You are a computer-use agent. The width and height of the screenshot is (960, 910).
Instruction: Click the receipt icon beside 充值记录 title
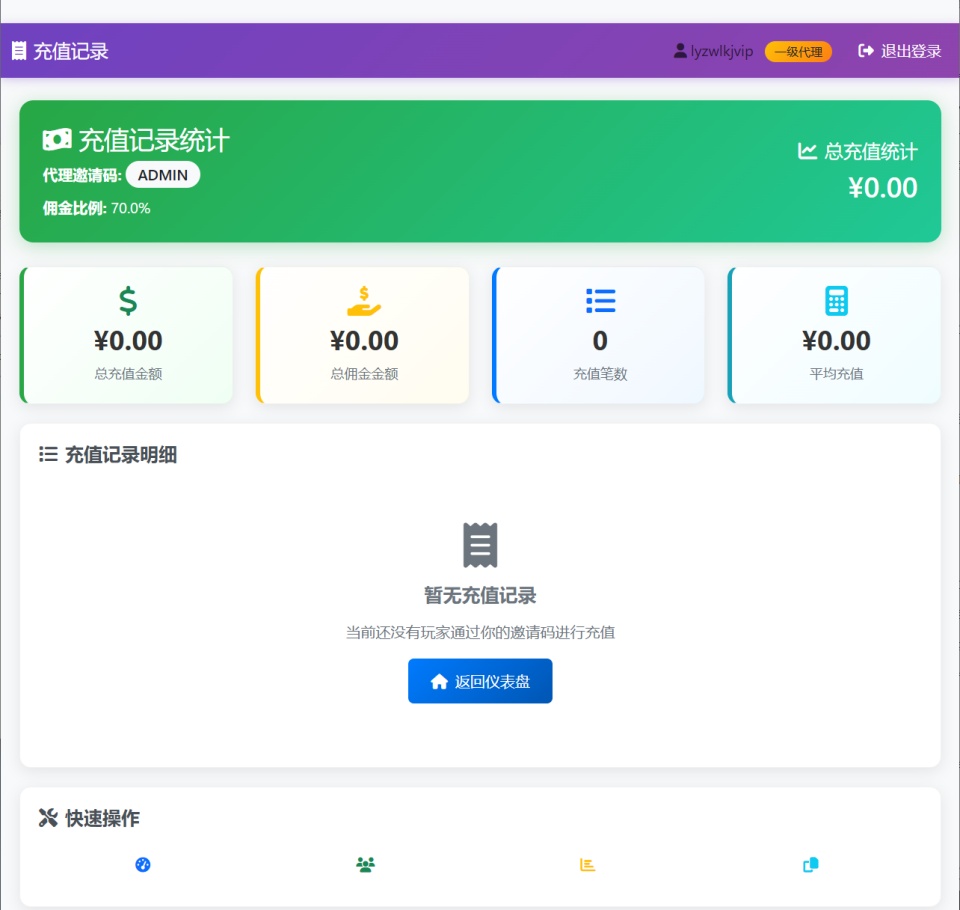pos(19,51)
